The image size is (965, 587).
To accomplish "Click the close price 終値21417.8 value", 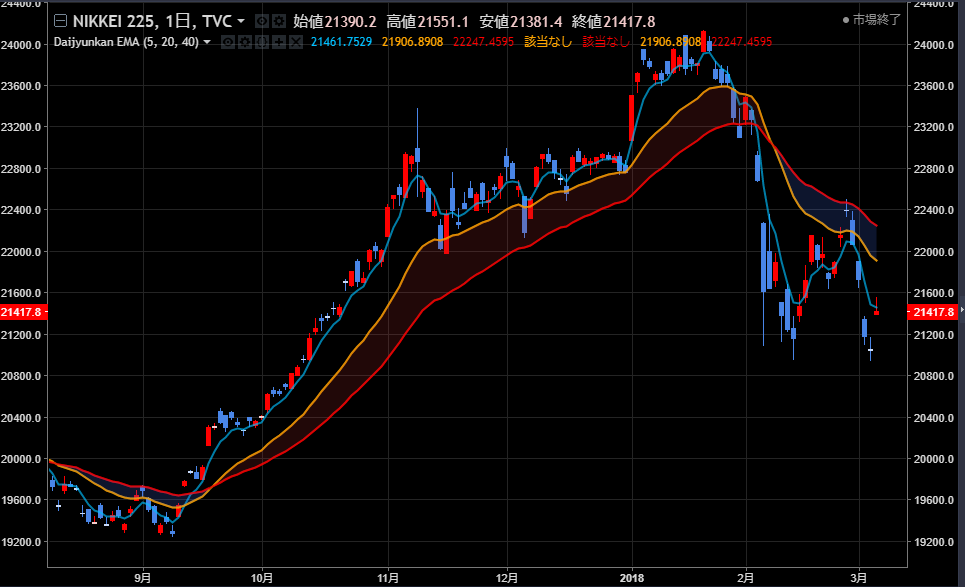I will pos(613,22).
